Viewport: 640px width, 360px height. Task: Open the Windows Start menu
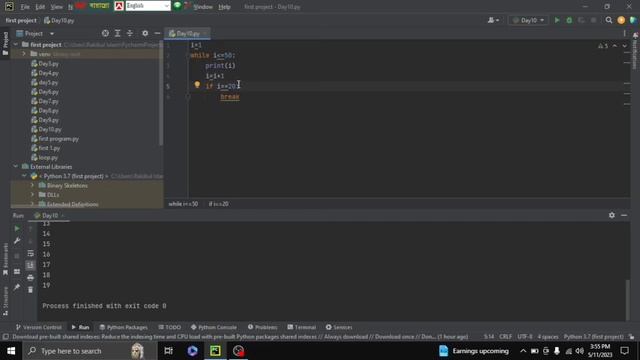point(11,351)
